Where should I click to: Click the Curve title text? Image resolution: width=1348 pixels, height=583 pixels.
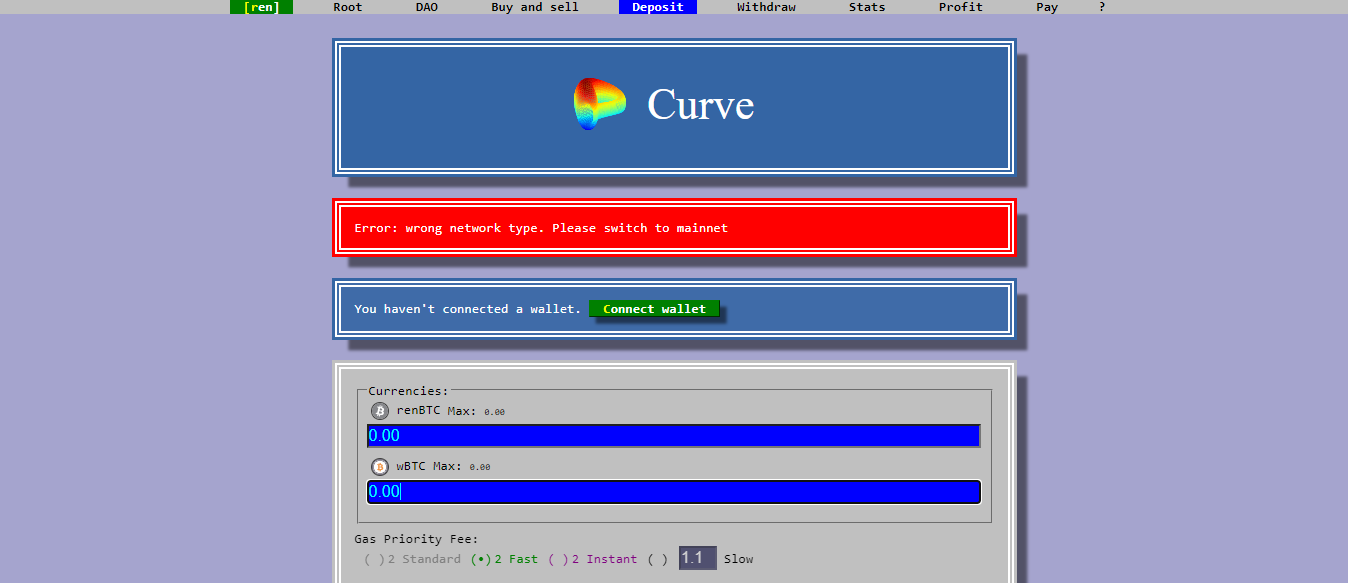701,104
